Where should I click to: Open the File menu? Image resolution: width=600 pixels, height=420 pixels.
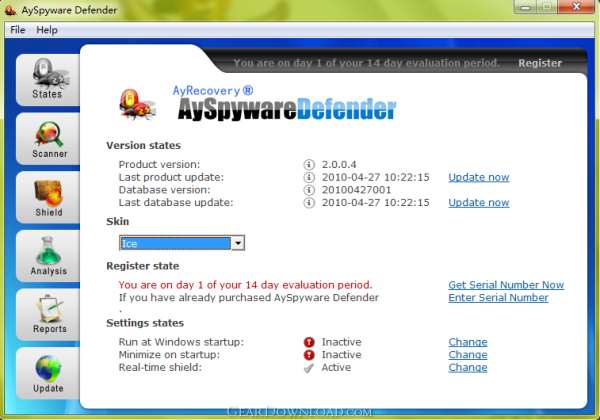coord(18,30)
